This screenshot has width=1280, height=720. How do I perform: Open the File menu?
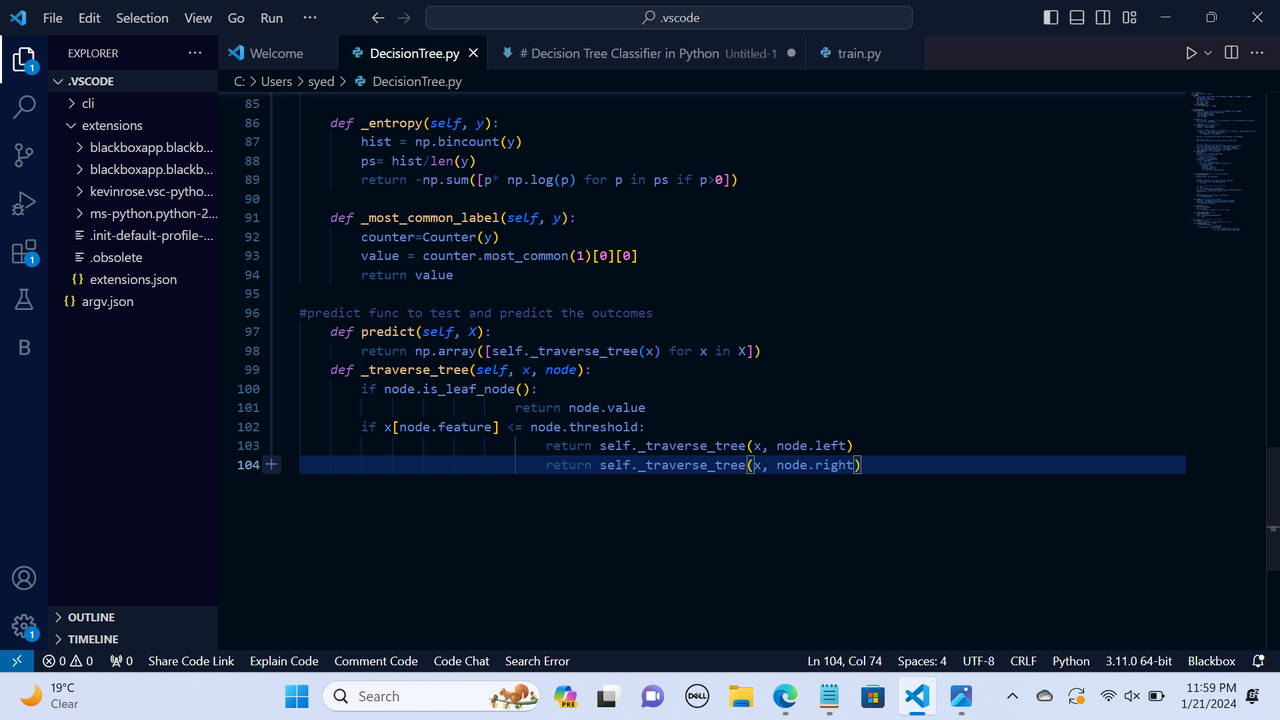click(53, 18)
